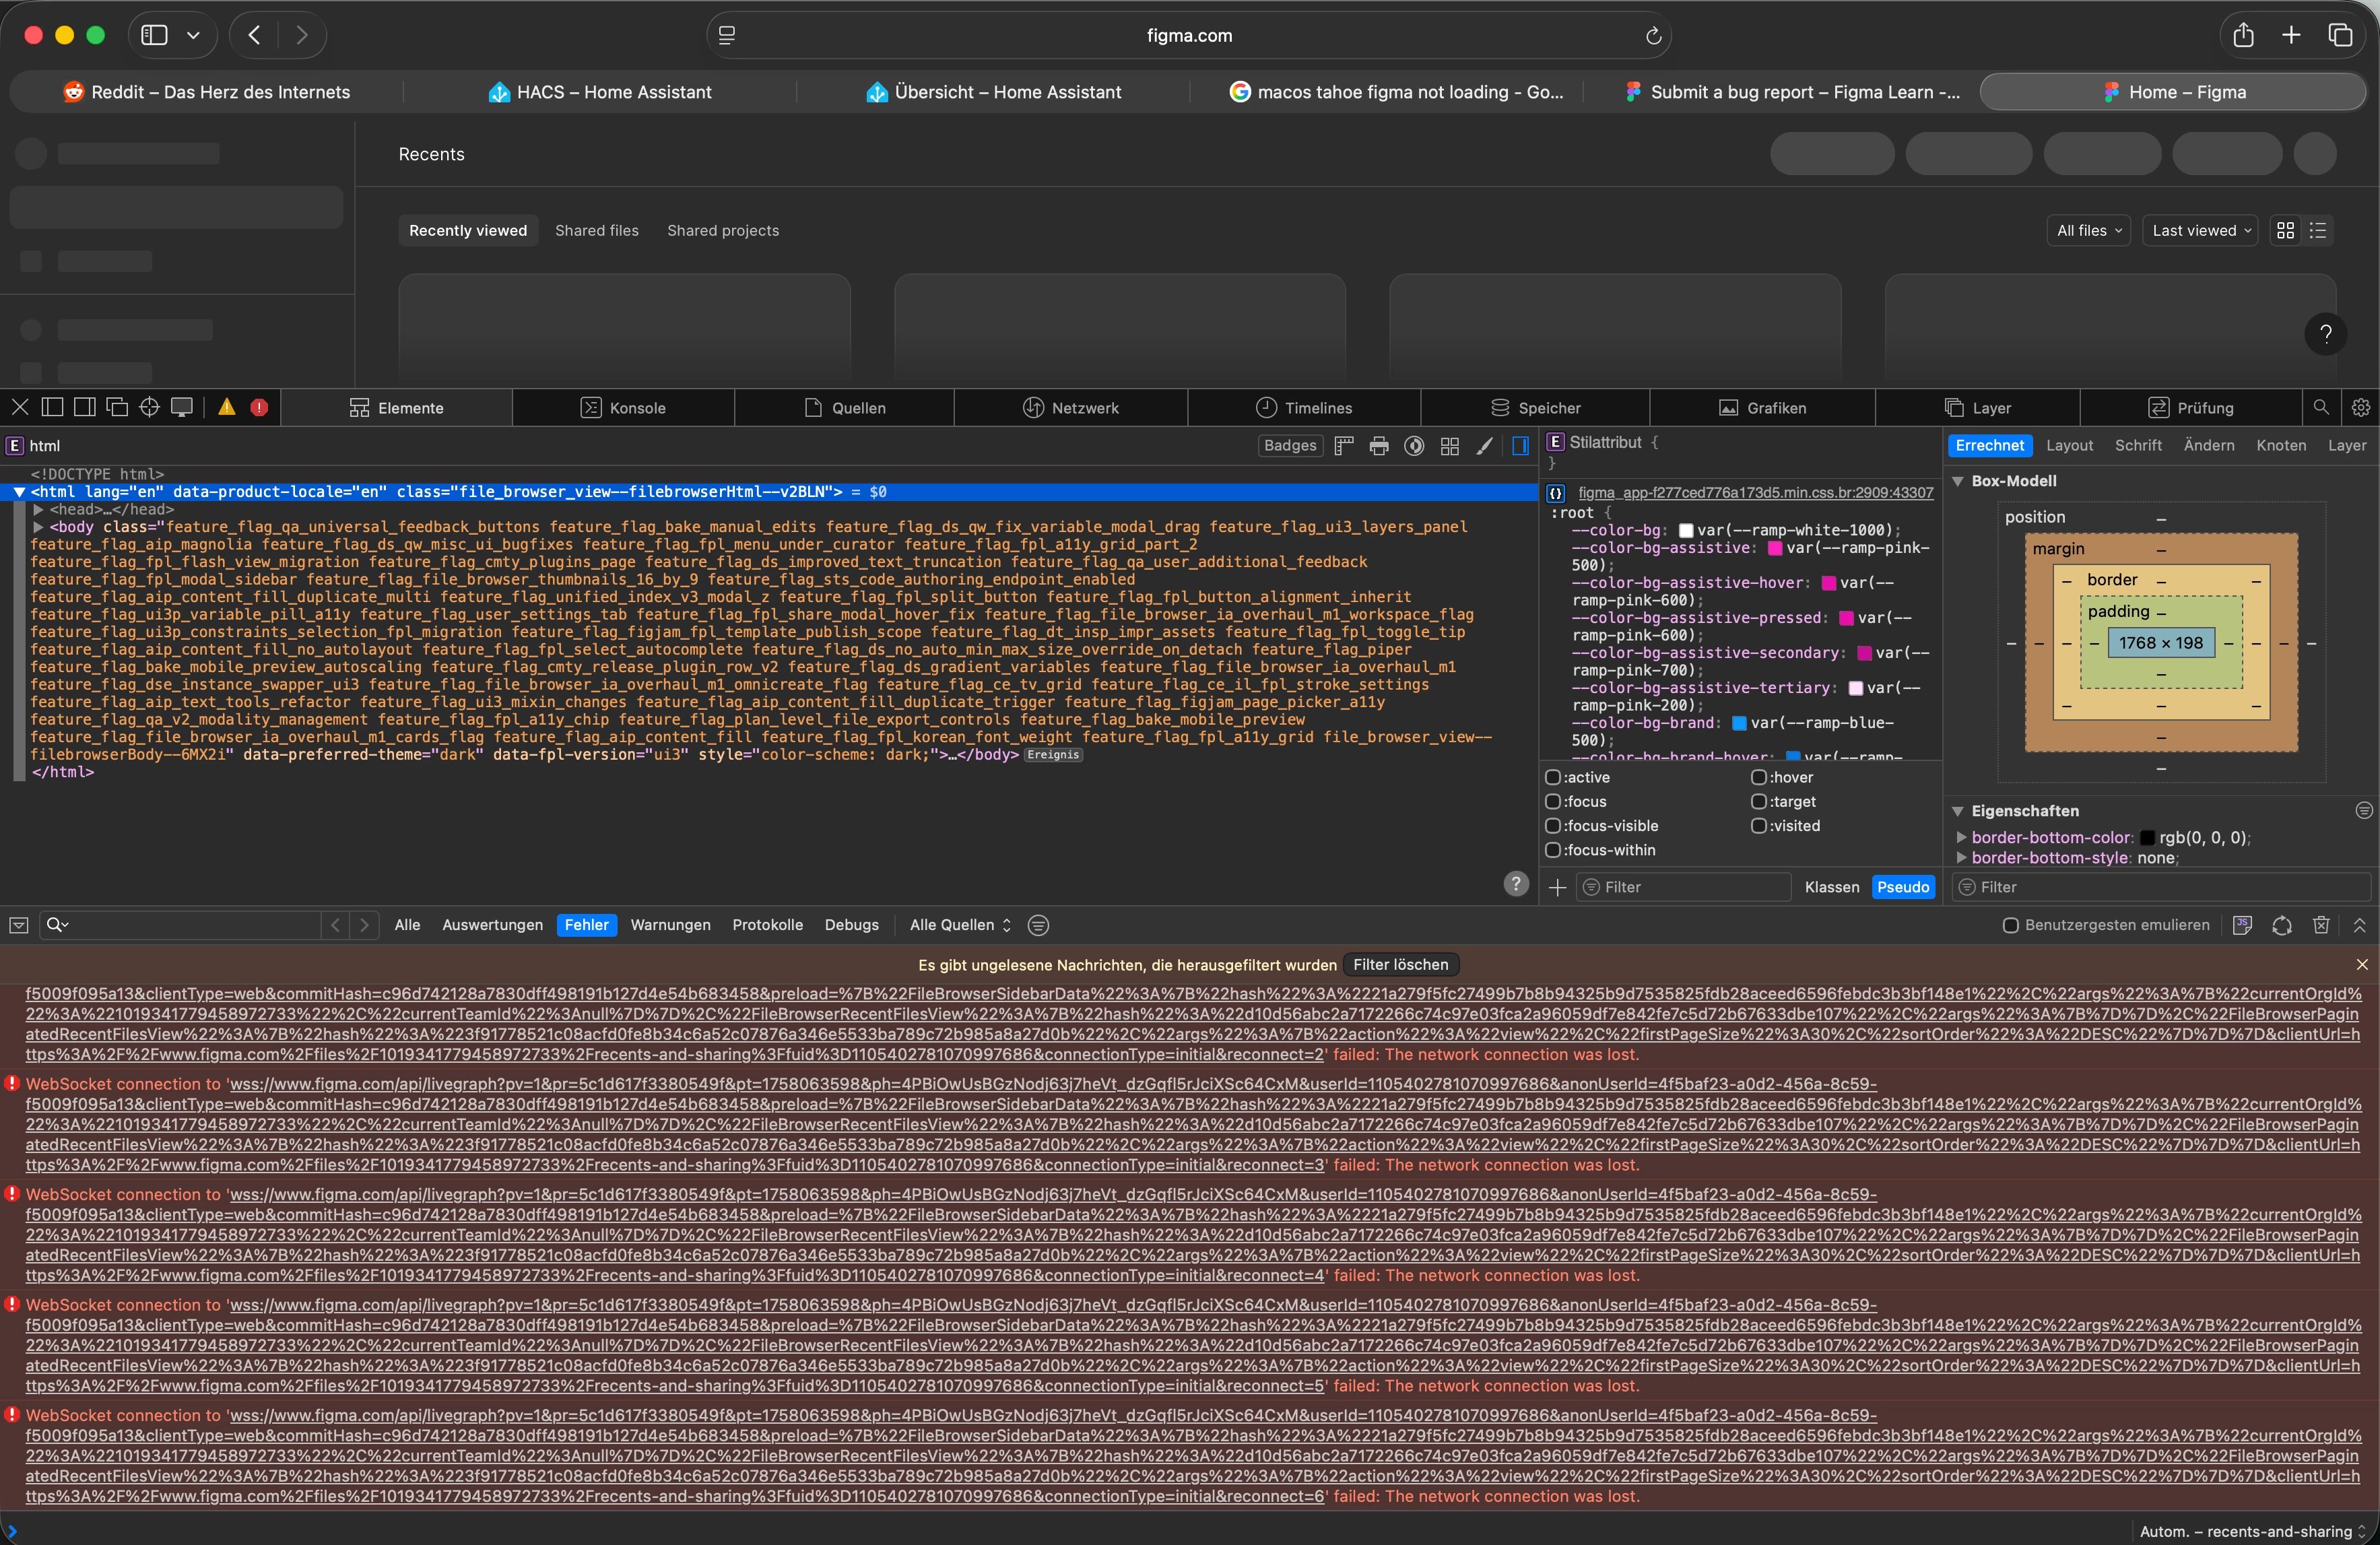2380x1545 pixels.
Task: Collapse the Box-Modell section
Action: coord(1959,481)
